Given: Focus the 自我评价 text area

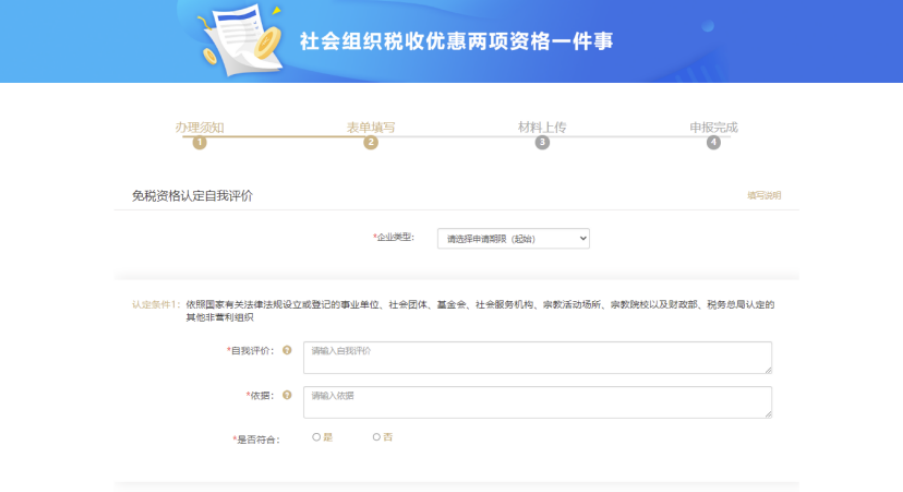Looking at the screenshot, I should [537, 358].
